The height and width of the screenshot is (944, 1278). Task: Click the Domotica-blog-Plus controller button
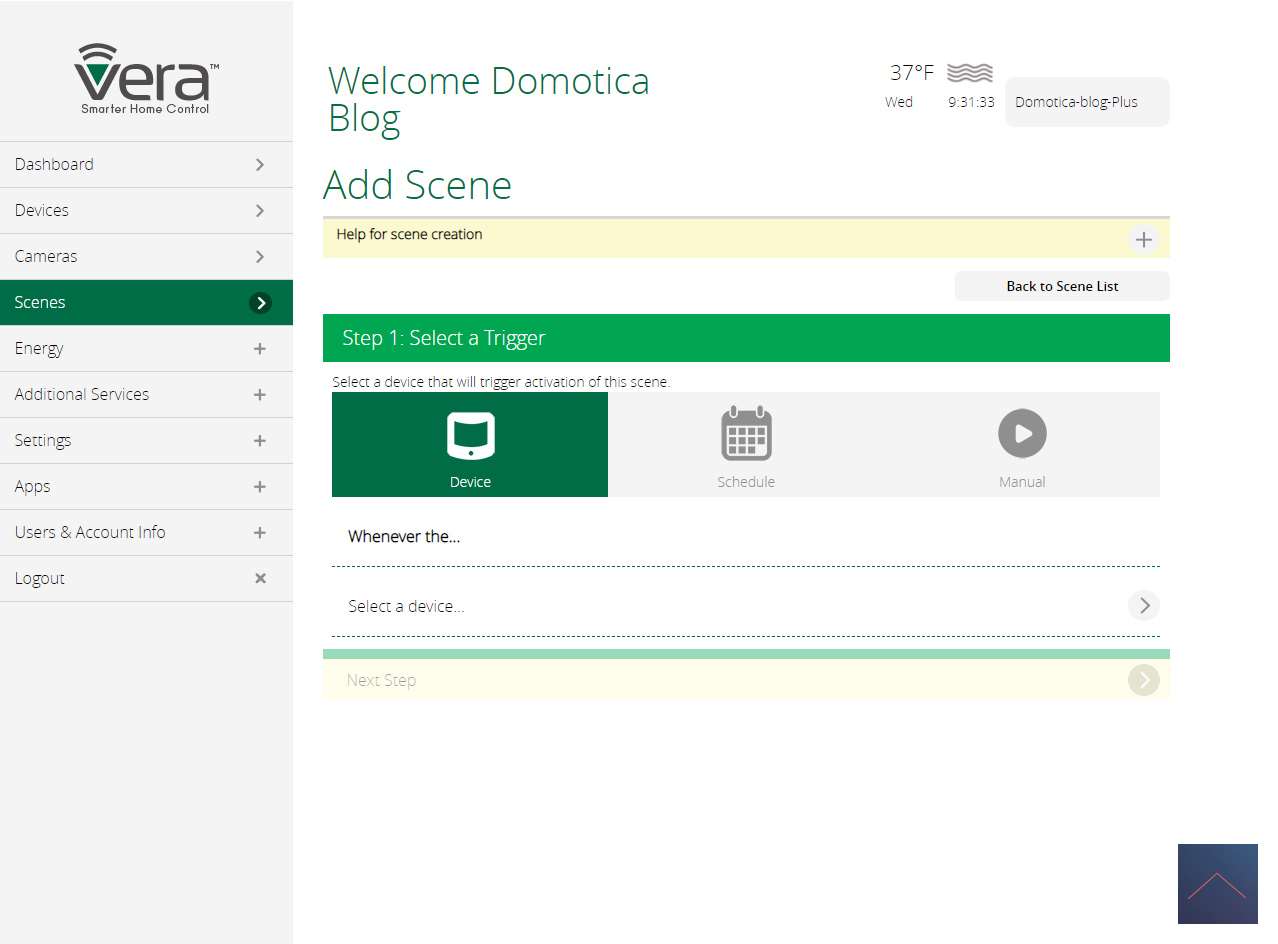1086,102
